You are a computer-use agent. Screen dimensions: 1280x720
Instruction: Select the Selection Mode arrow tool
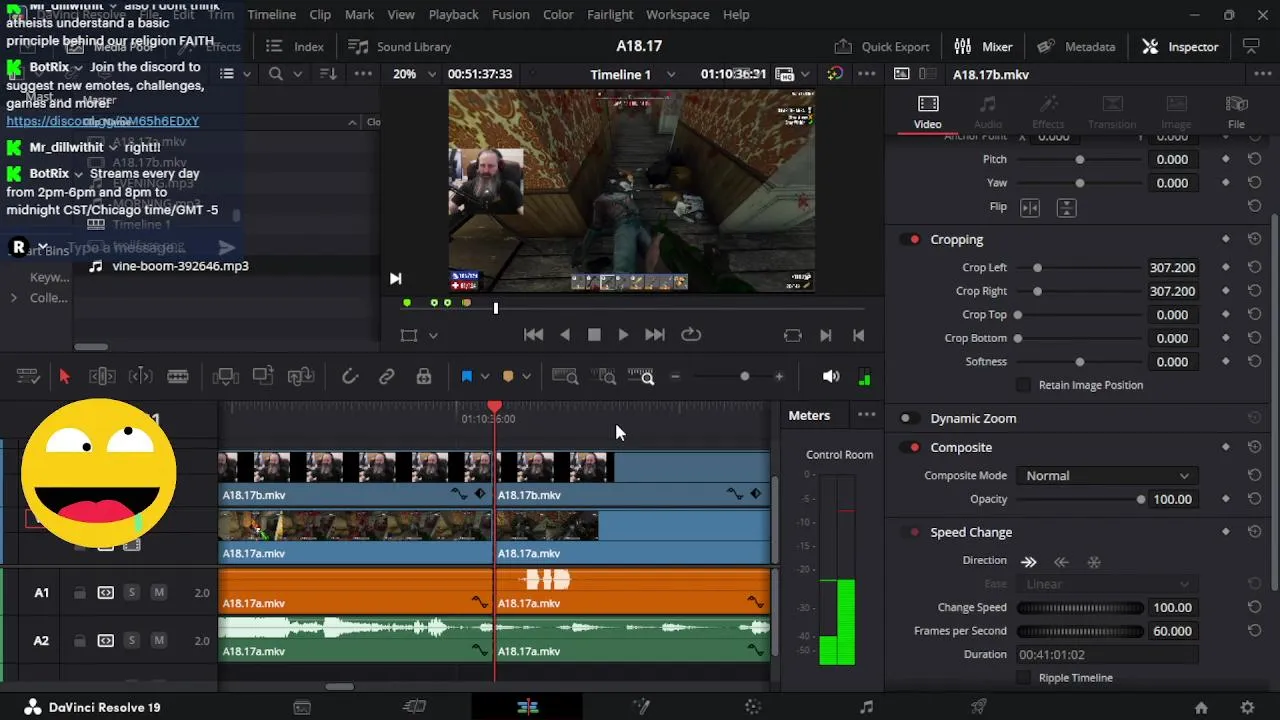pos(65,376)
